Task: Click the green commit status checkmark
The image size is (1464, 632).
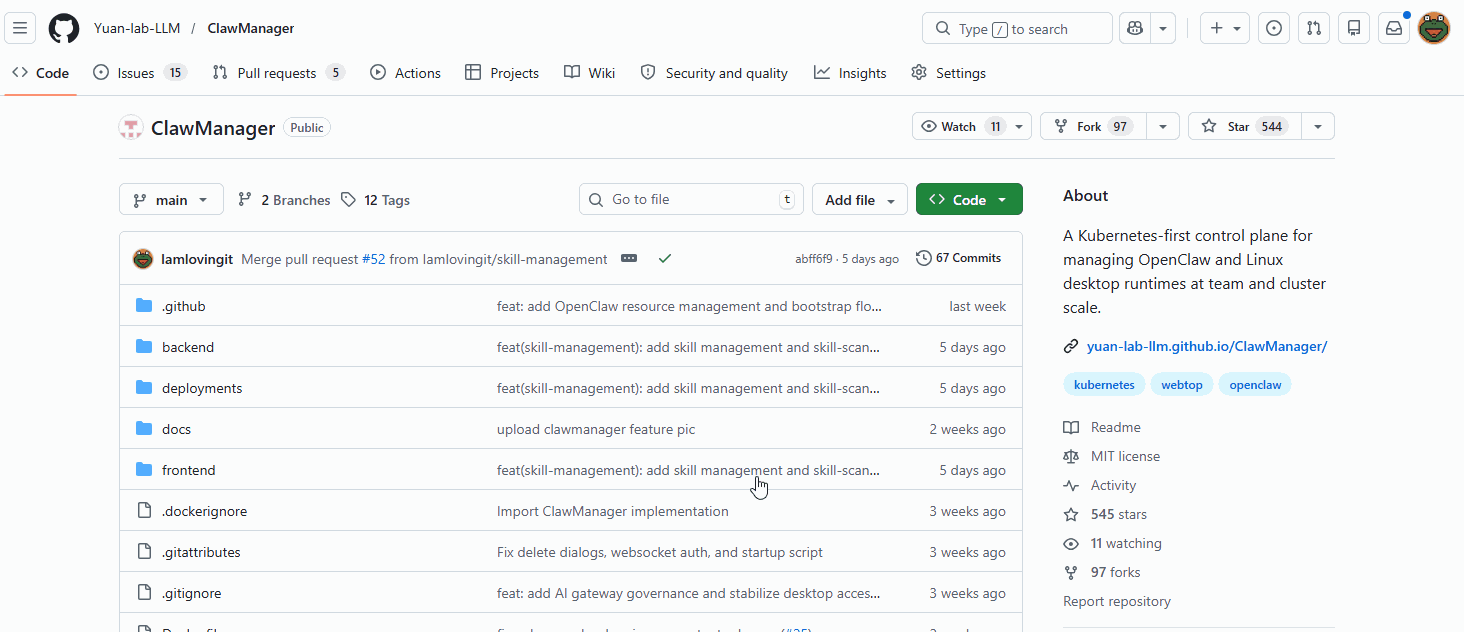Action: pyautogui.click(x=665, y=257)
